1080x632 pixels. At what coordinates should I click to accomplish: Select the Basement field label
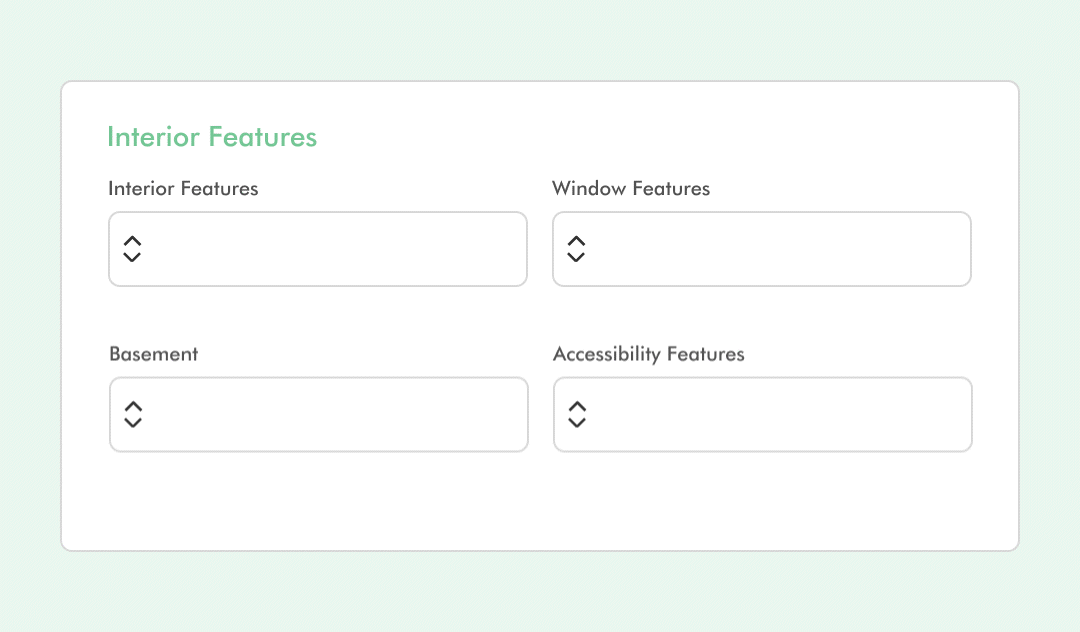click(x=154, y=354)
